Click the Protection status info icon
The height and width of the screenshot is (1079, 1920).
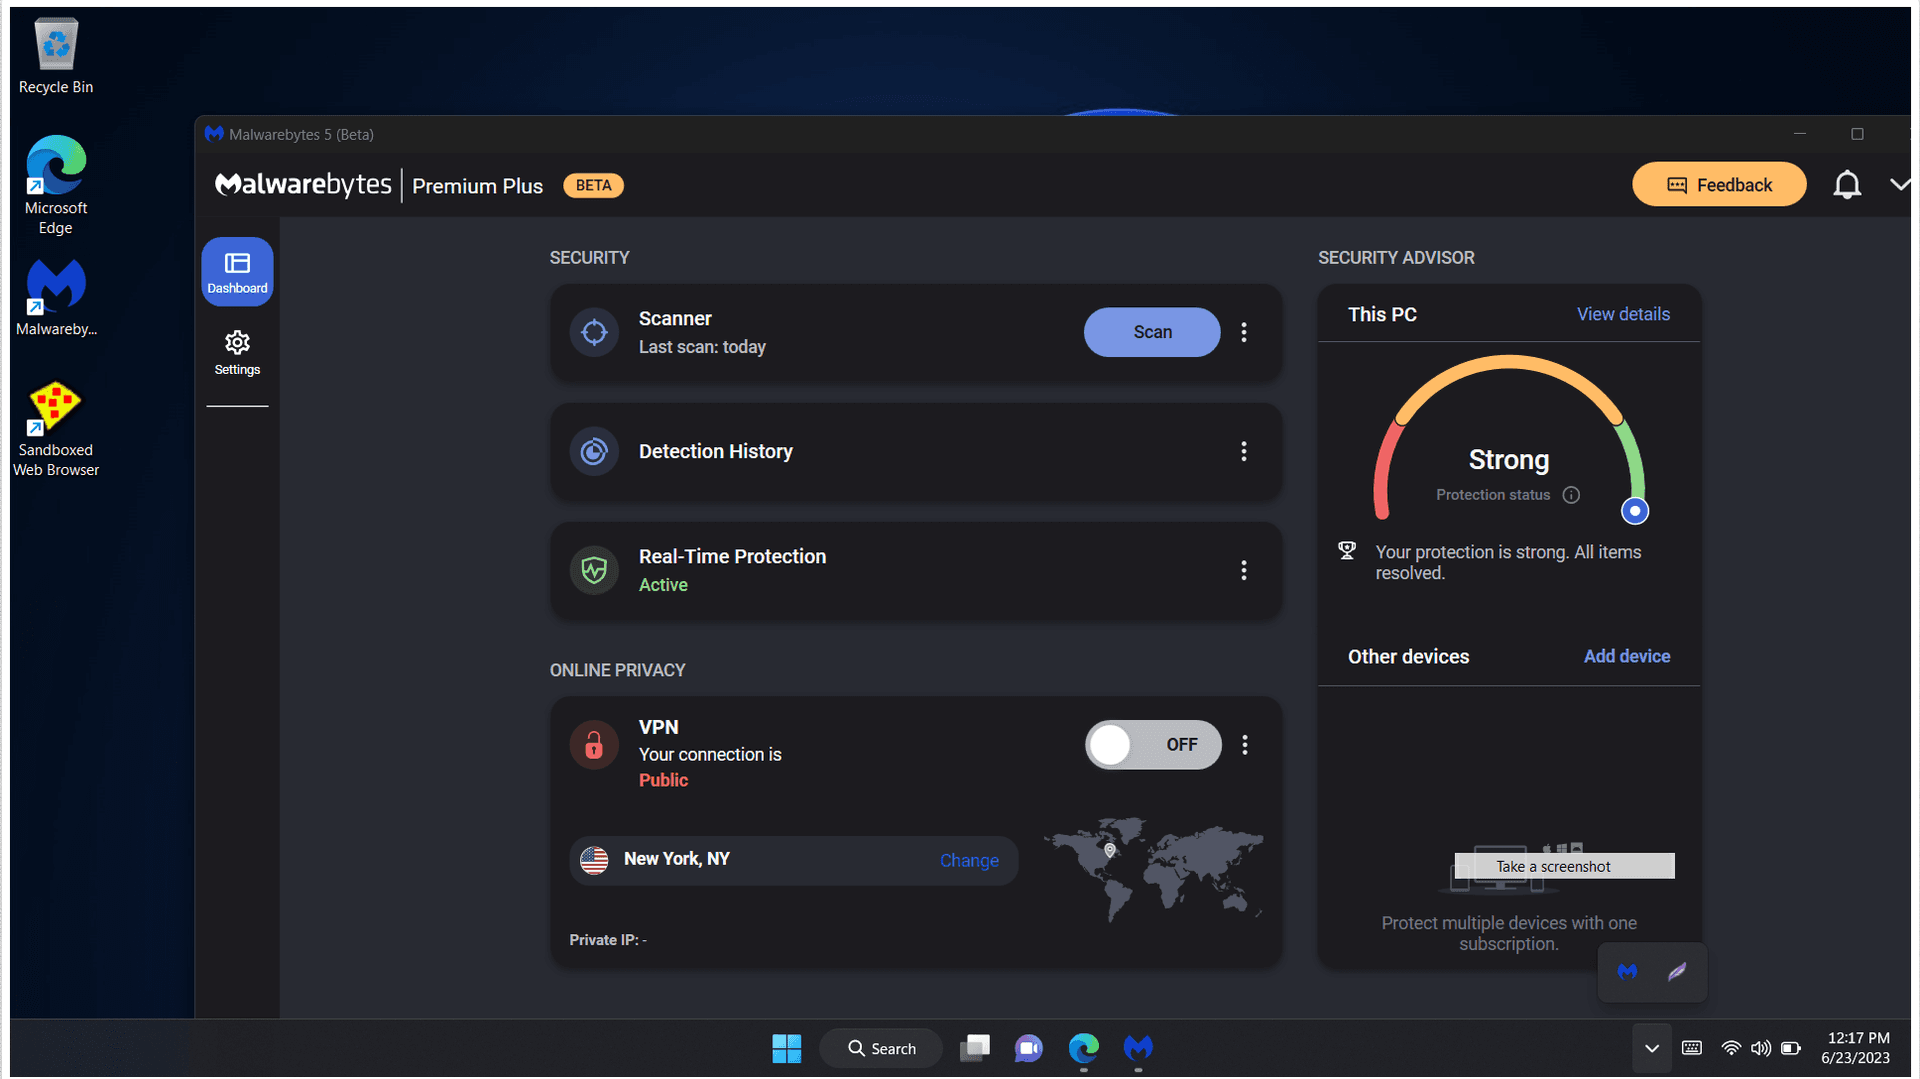1571,495
